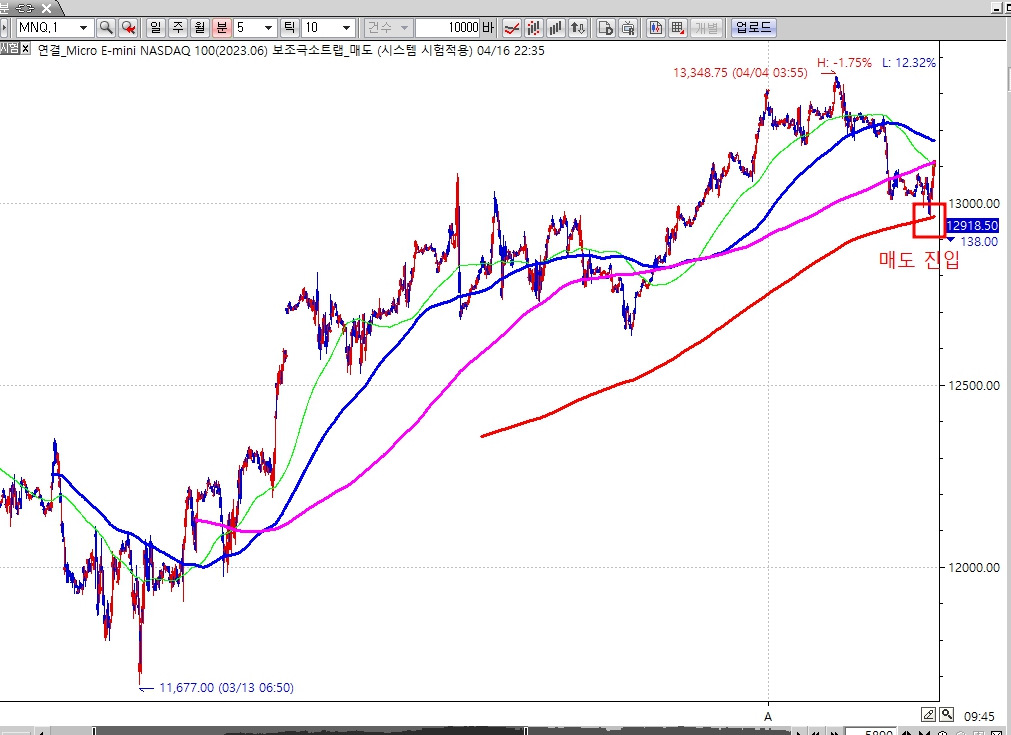Toggle the minute (분) period button
The image size is (1011, 735).
(222, 28)
